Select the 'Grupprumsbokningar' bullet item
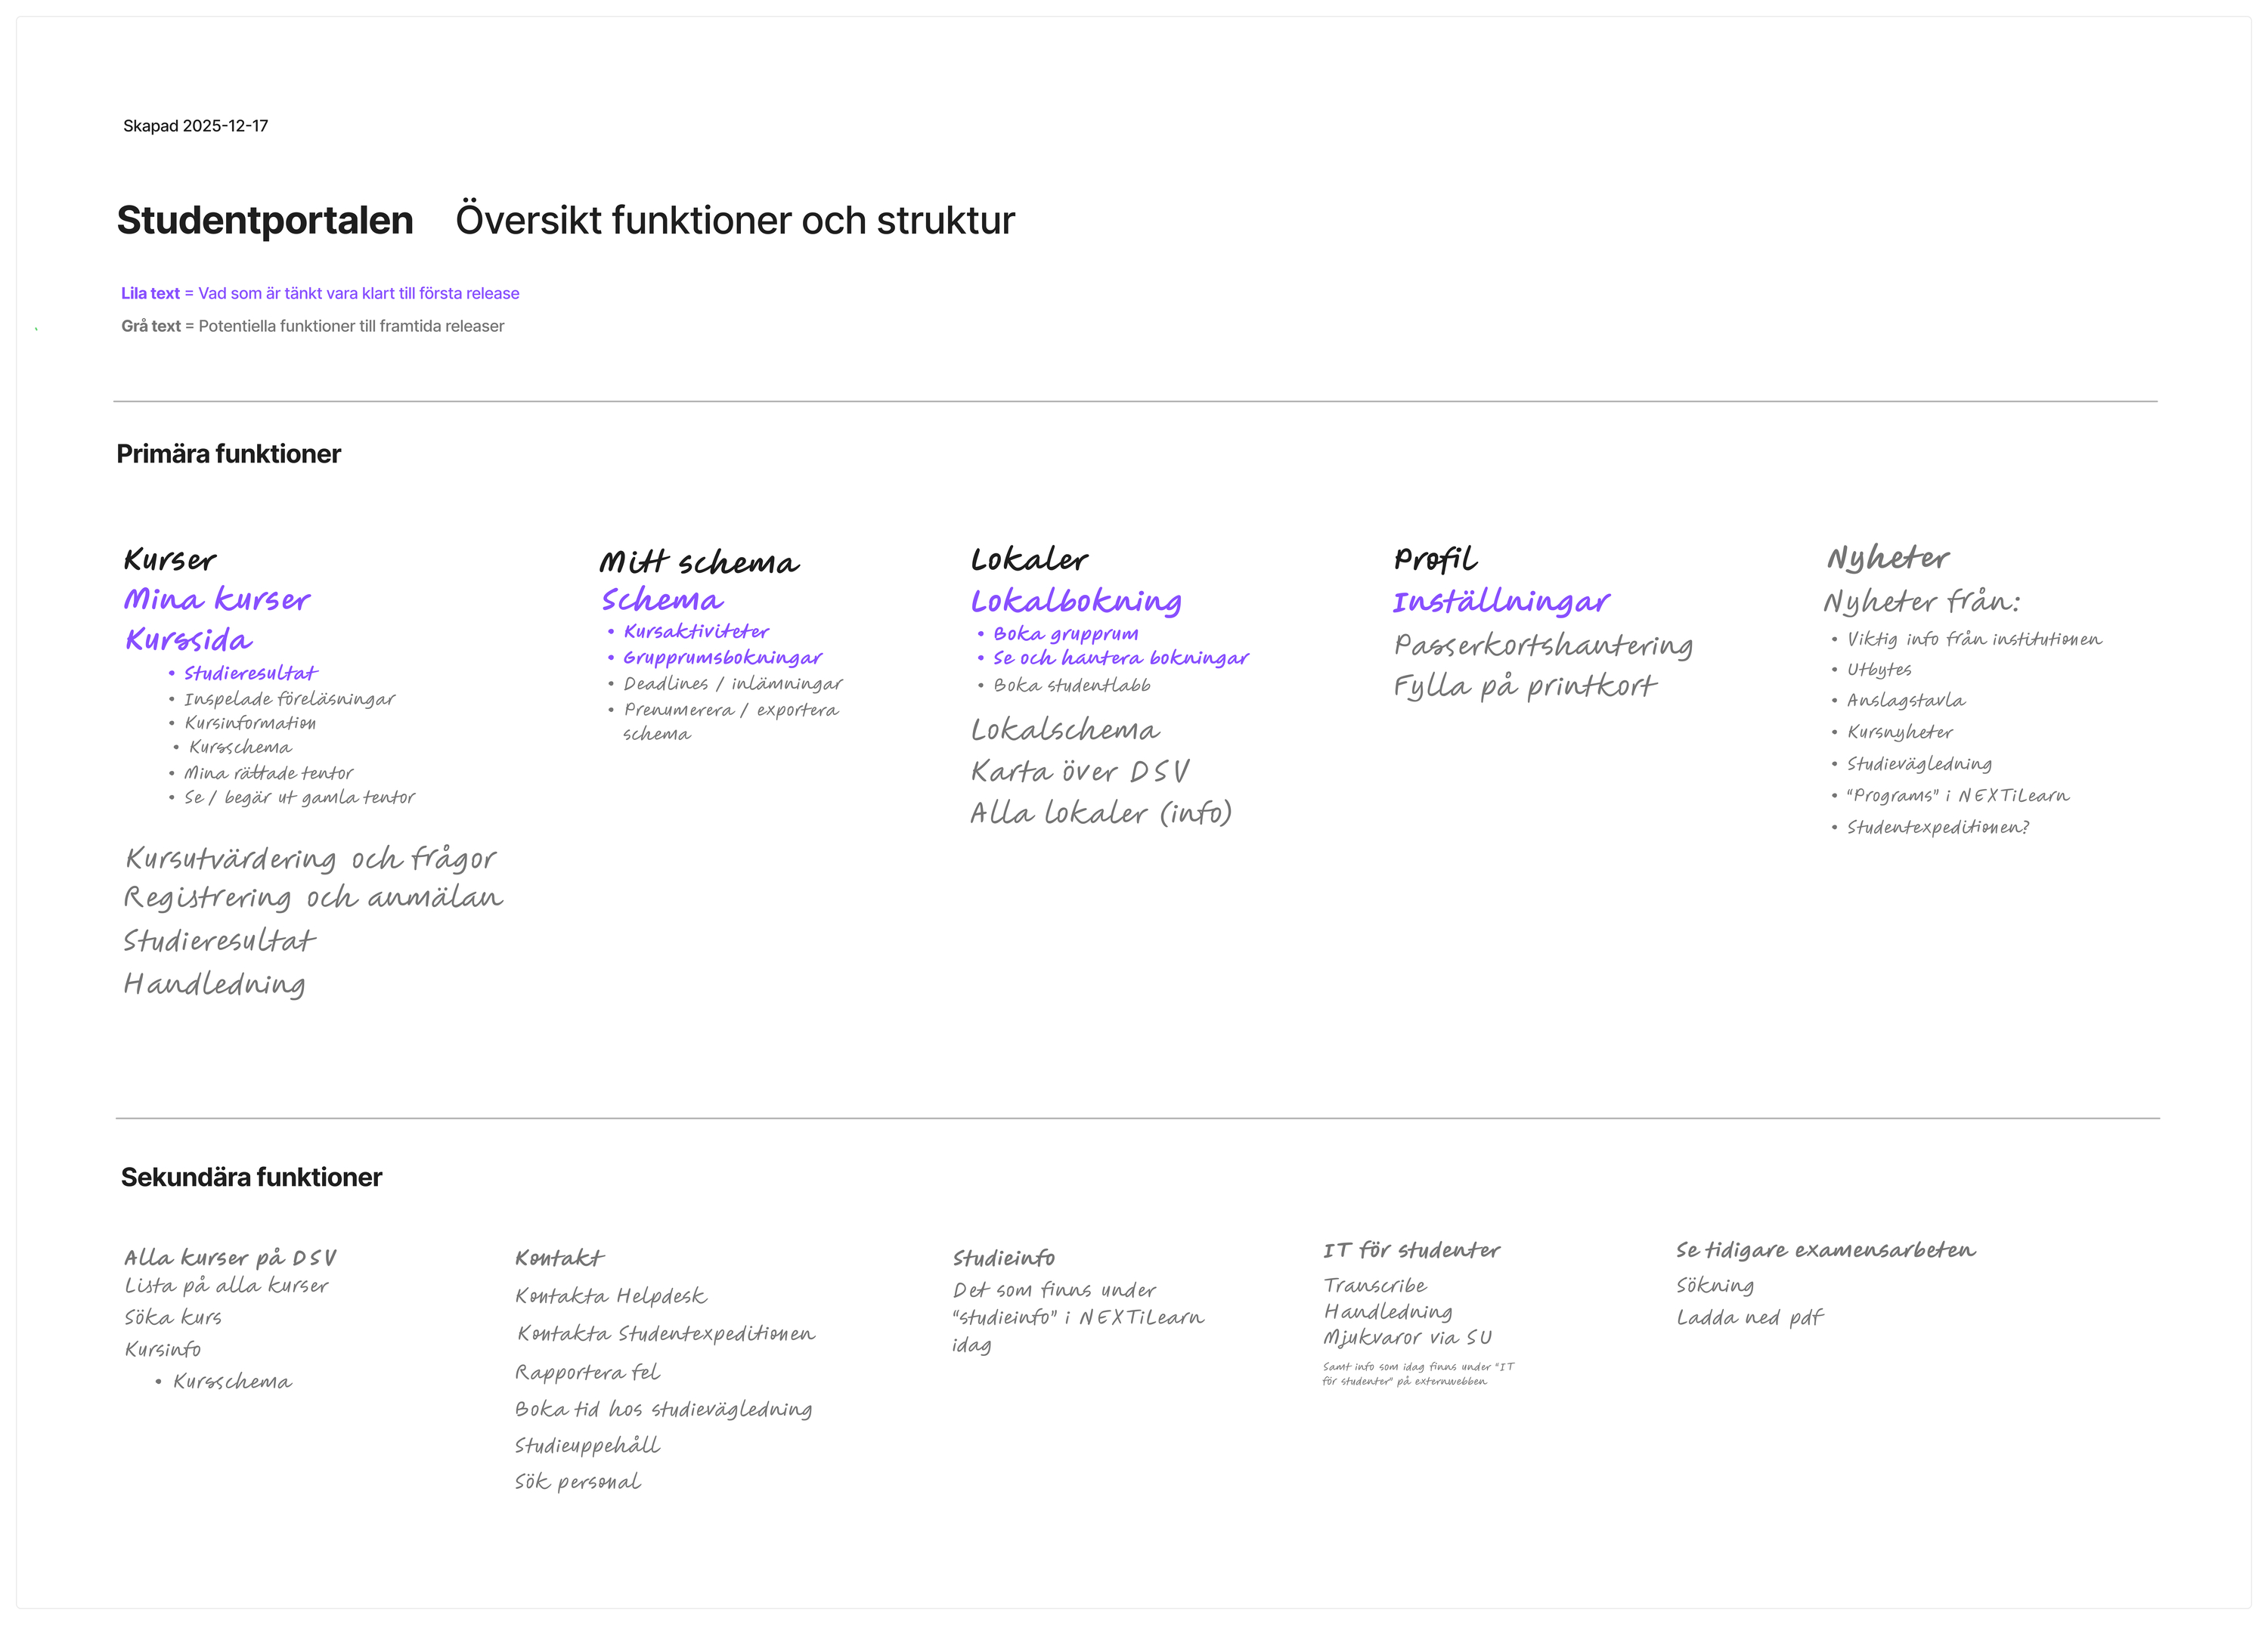 [x=722, y=657]
